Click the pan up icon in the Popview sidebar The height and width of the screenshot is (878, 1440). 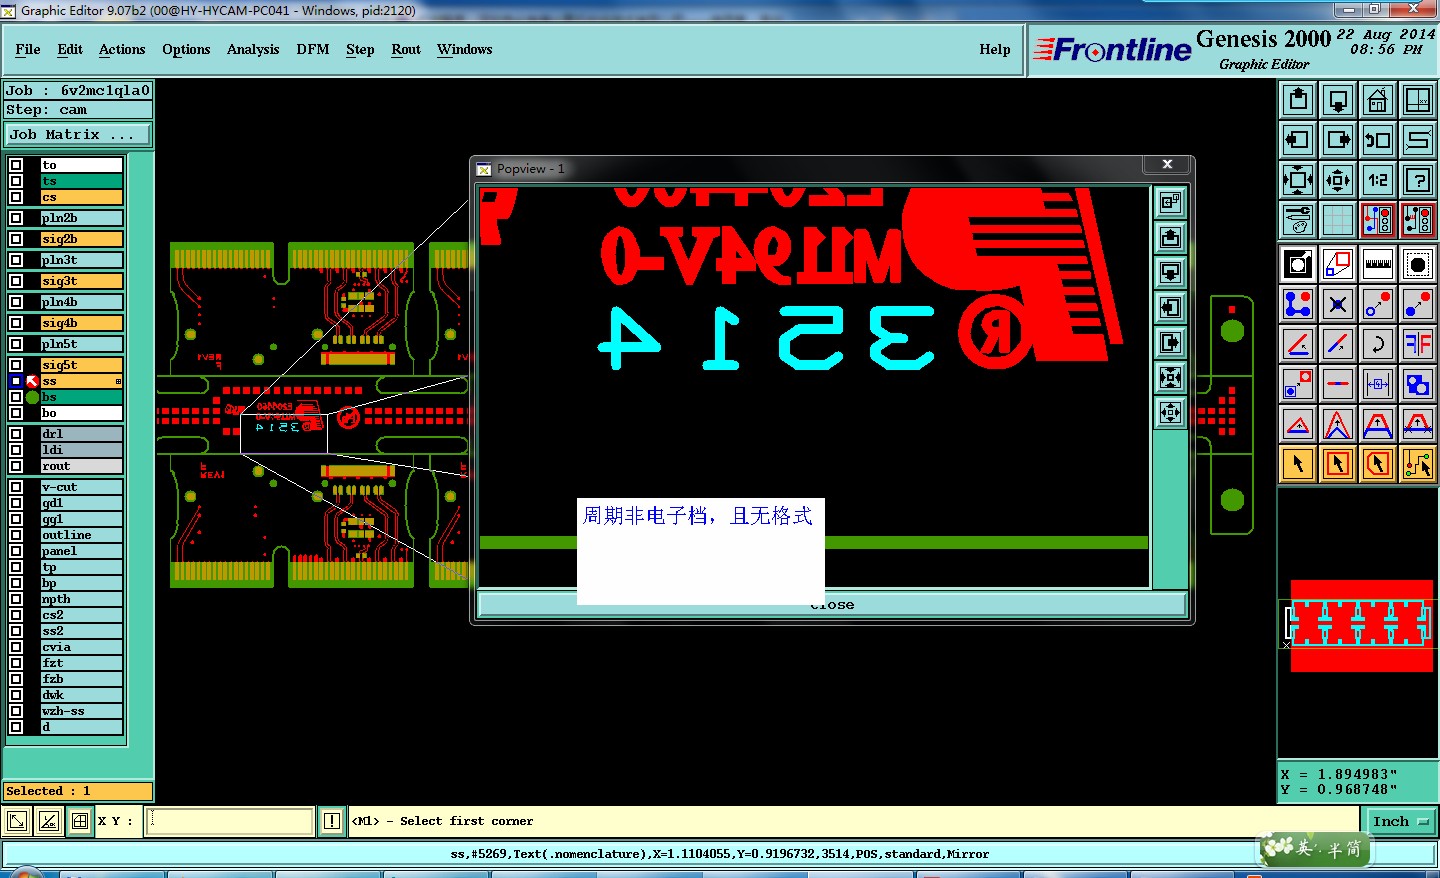(x=1170, y=237)
